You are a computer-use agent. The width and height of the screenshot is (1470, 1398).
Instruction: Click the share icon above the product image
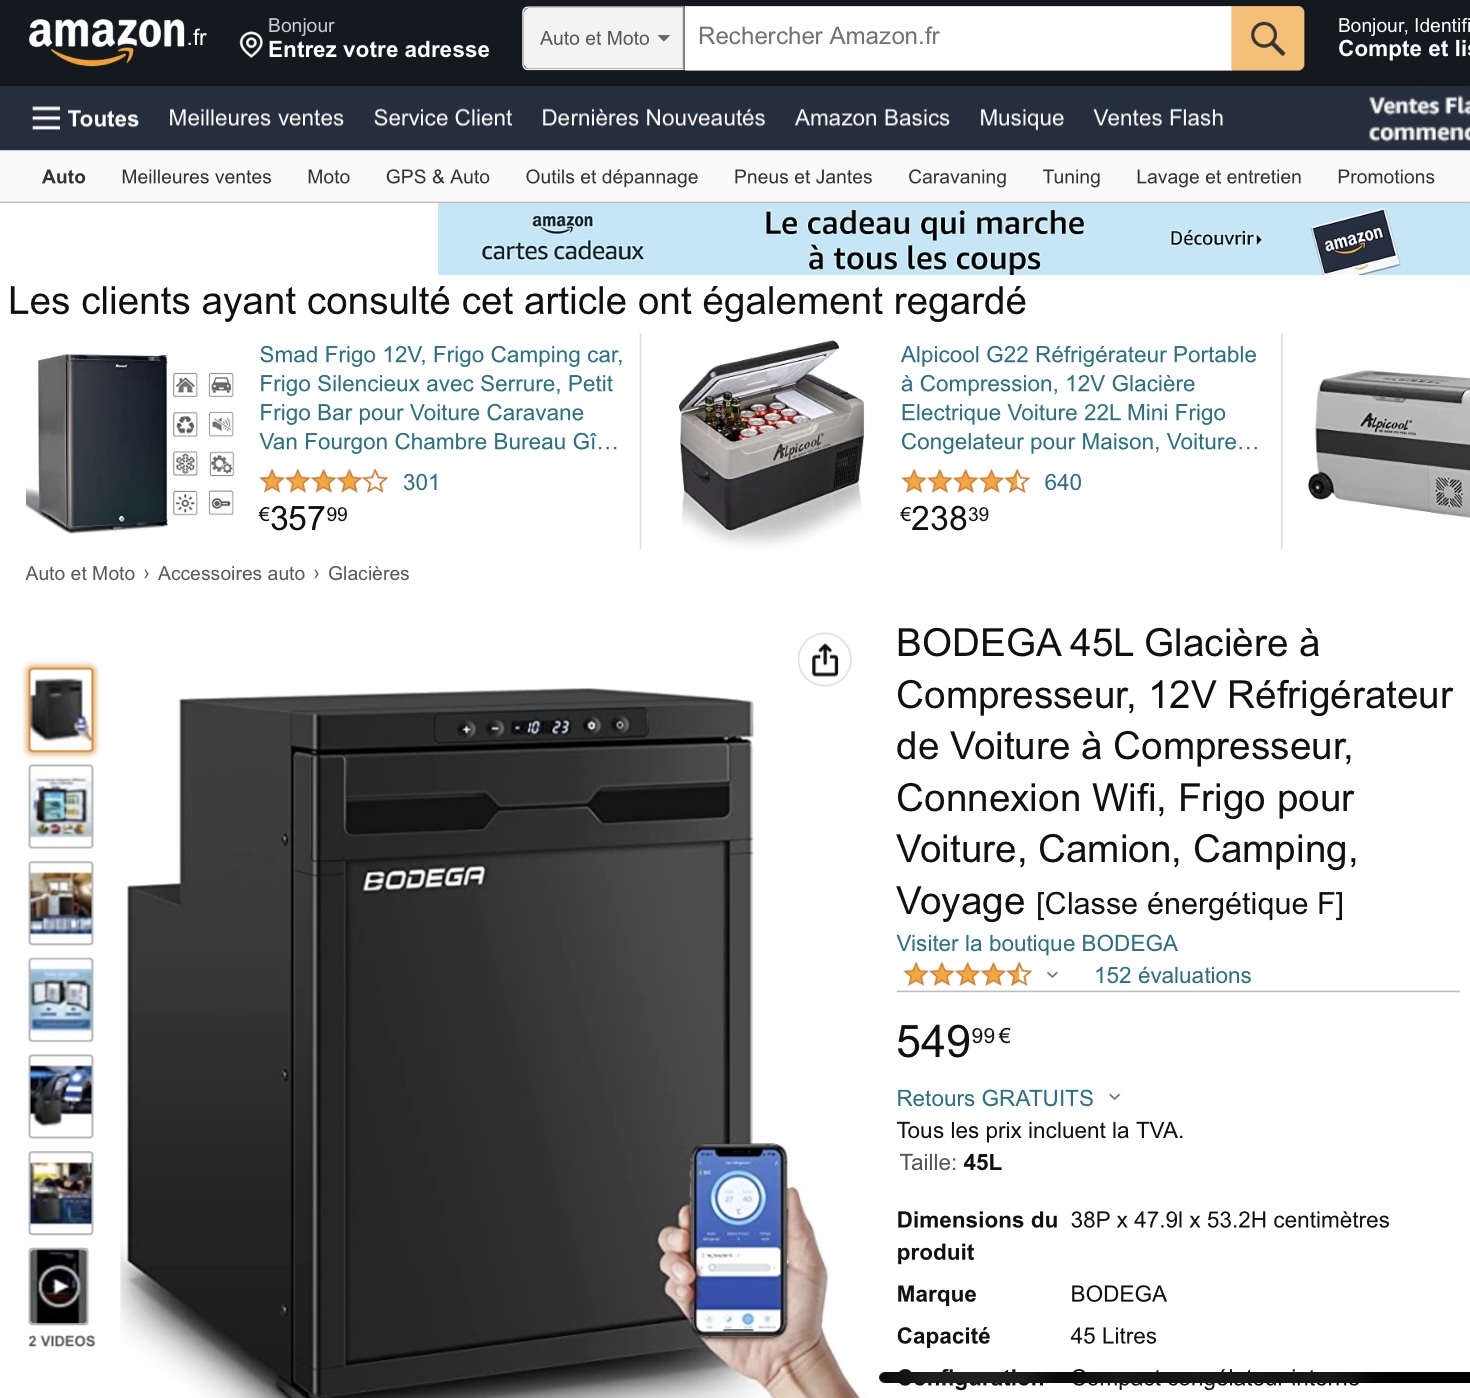825,660
